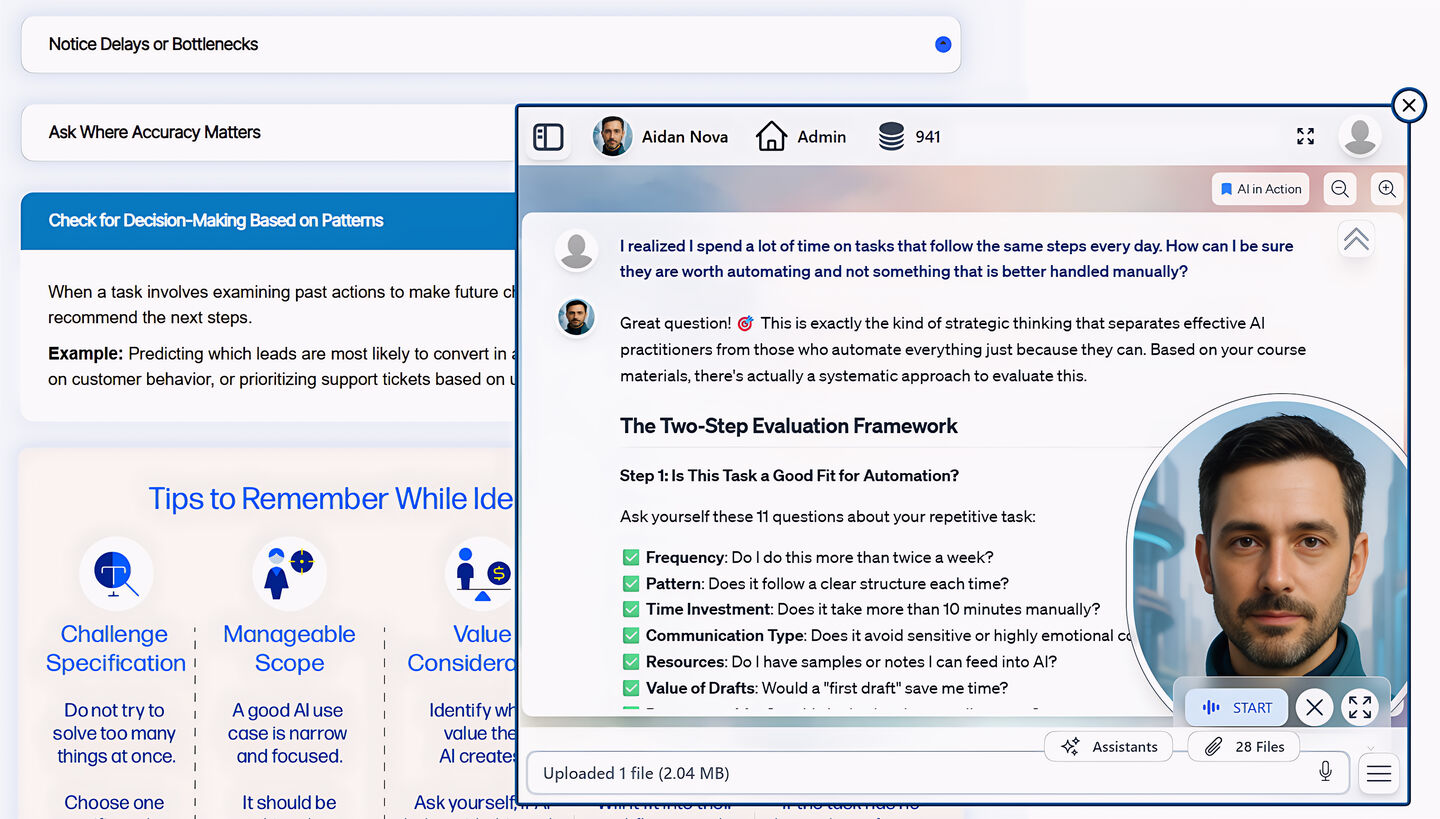Screen dimensions: 1440x819
Task: Dismiss the avatar video with X button
Action: click(x=1314, y=708)
